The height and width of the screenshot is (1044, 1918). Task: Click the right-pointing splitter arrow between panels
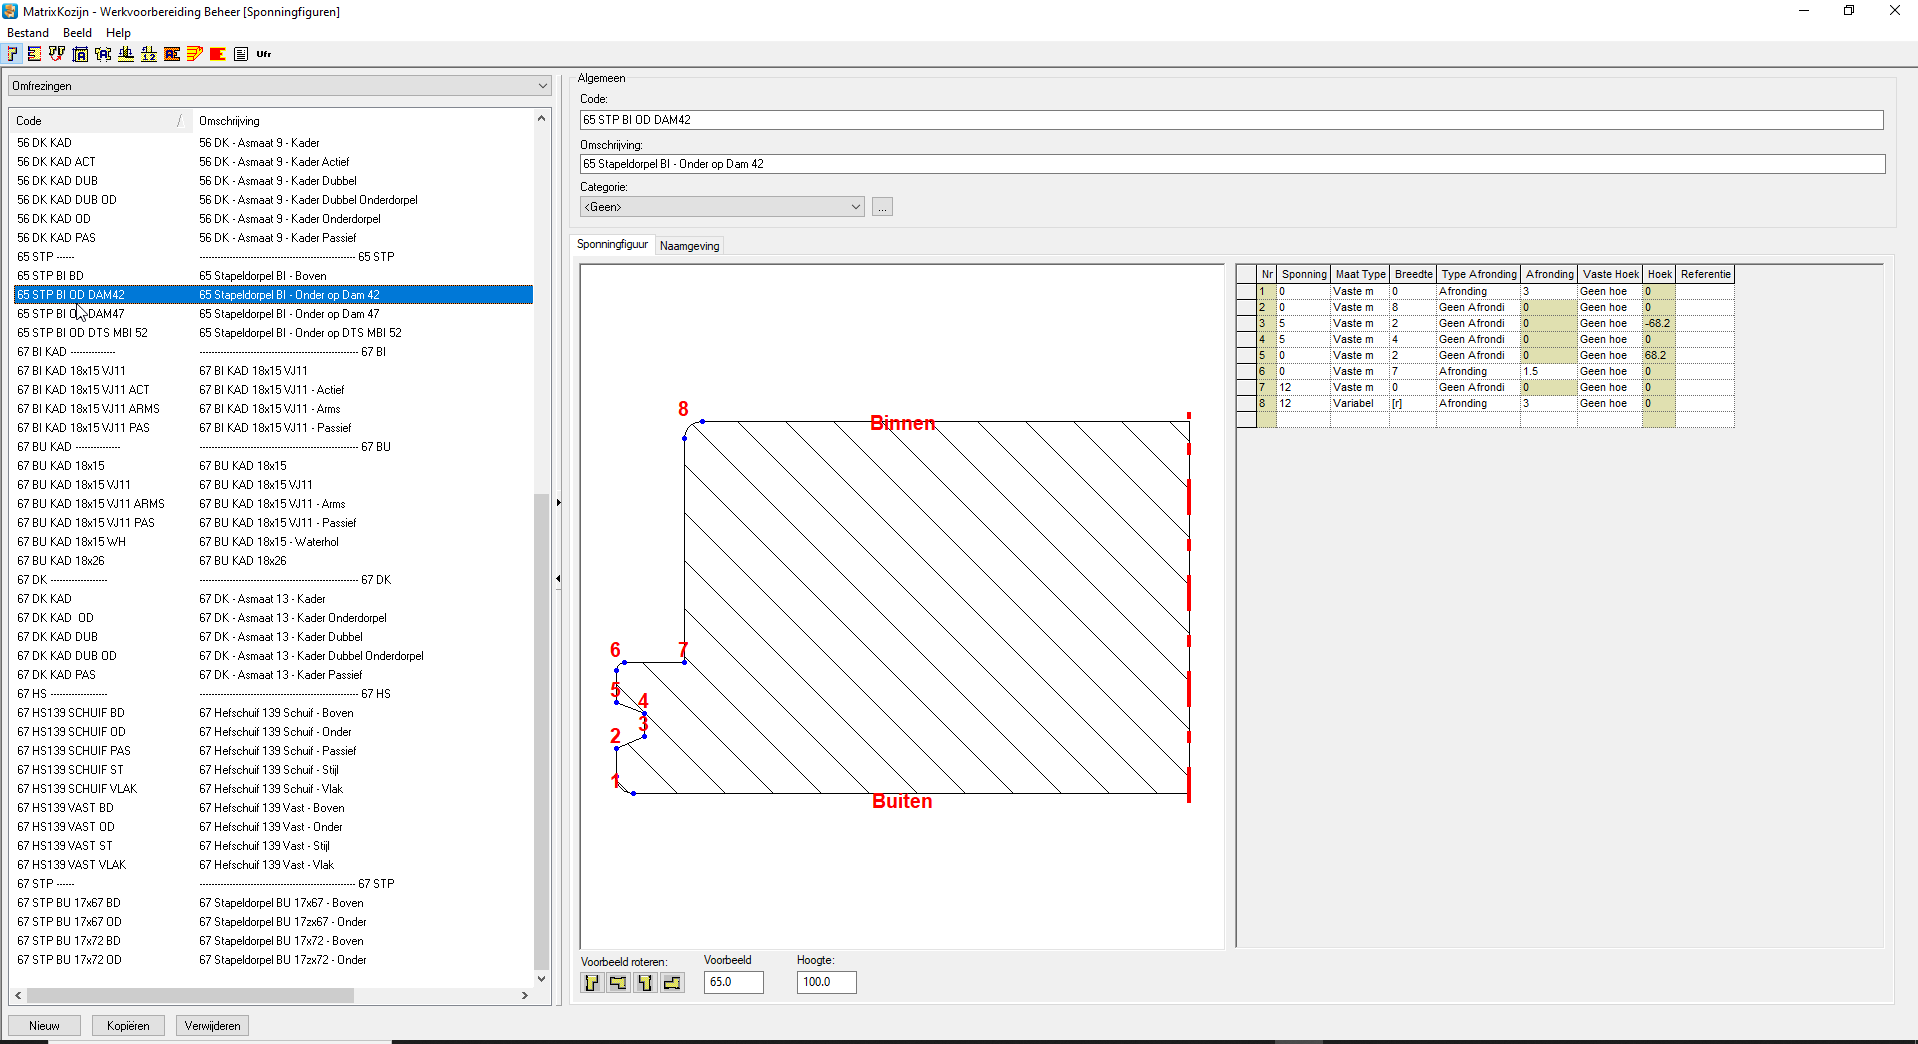(x=558, y=502)
